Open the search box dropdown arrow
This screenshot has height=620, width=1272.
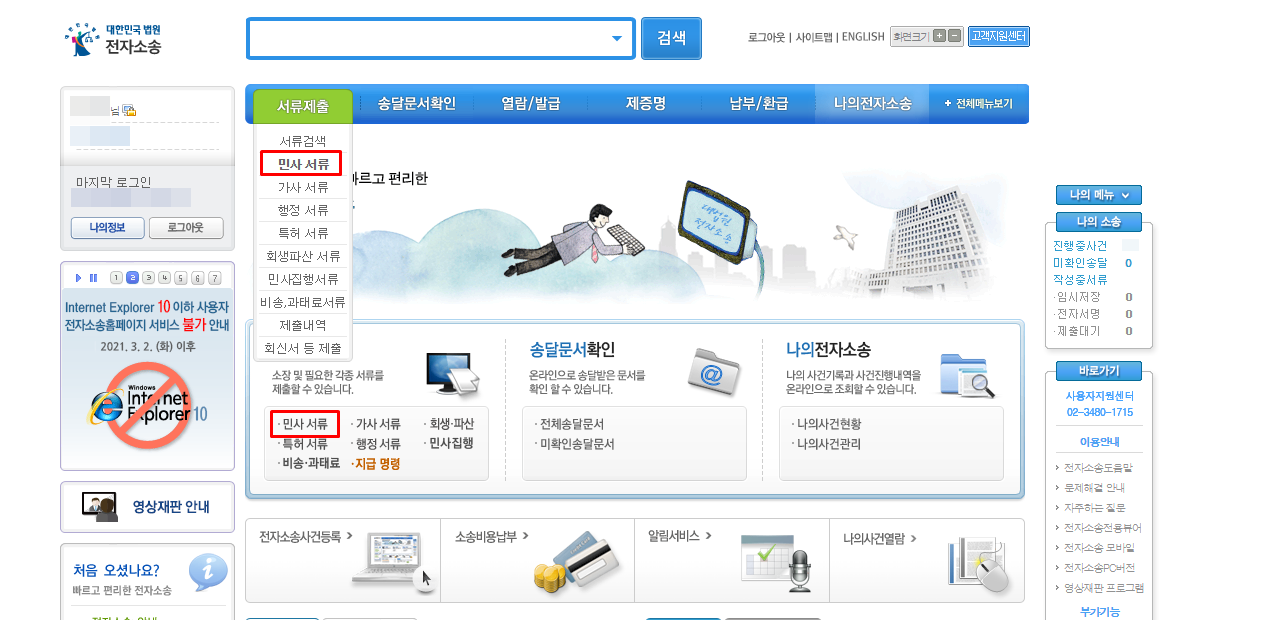pyautogui.click(x=617, y=39)
